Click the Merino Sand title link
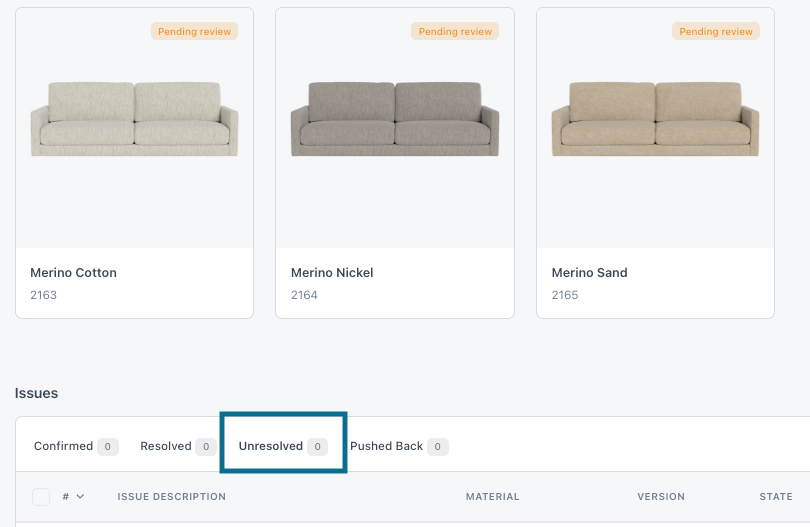Screen dimensions: 810x527 click(x=589, y=273)
